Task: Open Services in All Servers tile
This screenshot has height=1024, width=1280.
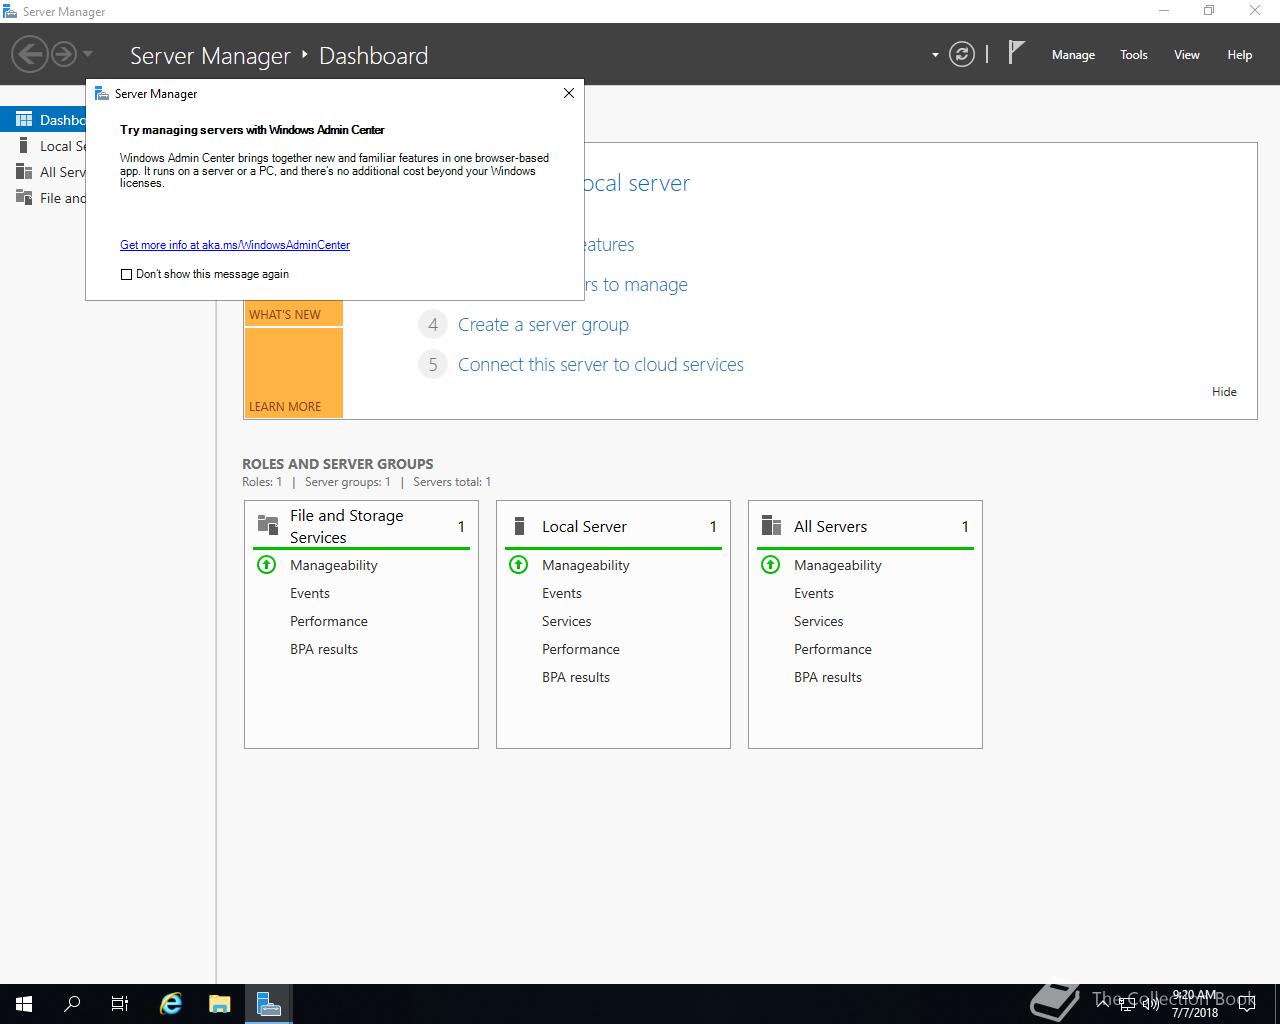Action: 819,621
